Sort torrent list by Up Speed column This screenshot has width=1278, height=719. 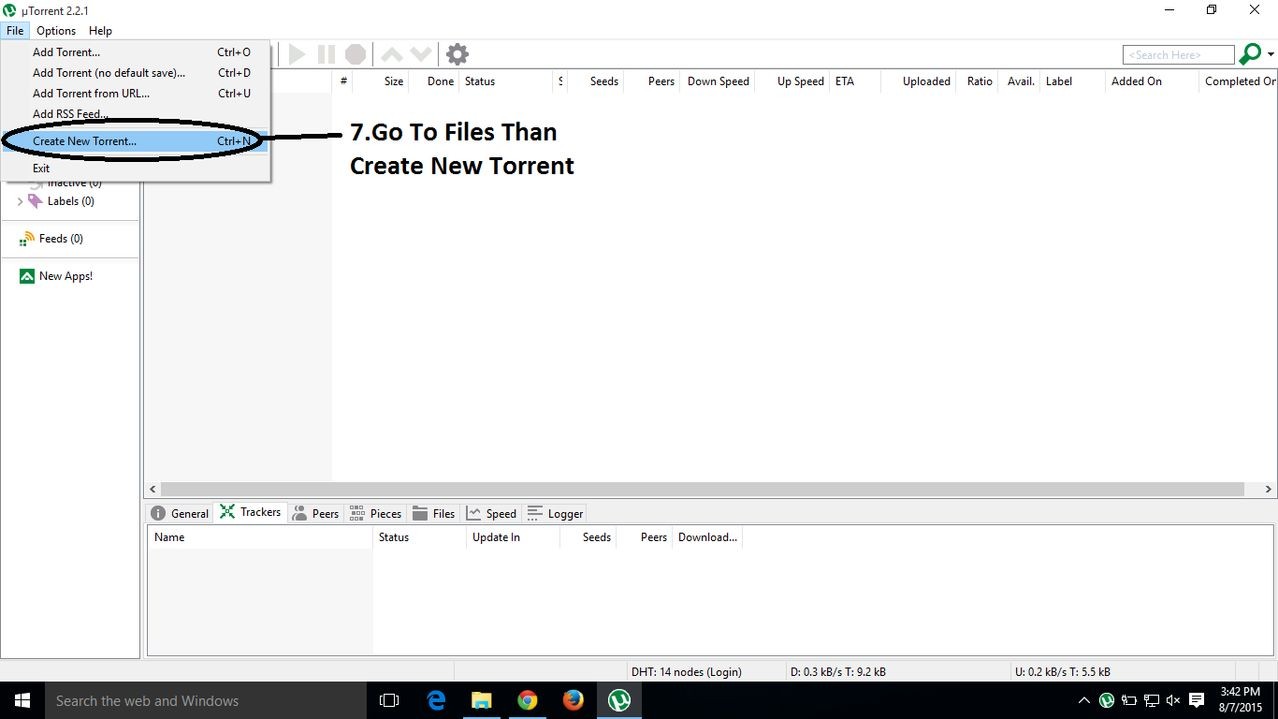pyautogui.click(x=793, y=81)
